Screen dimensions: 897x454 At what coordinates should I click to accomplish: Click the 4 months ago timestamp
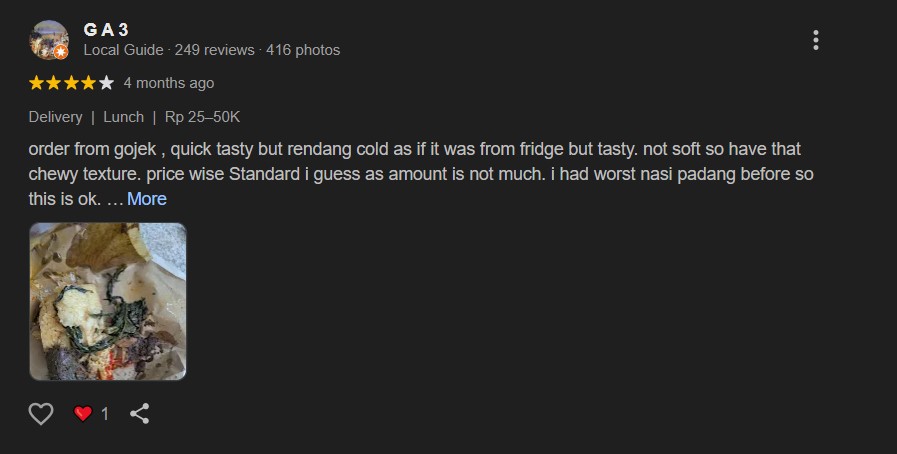(x=169, y=83)
